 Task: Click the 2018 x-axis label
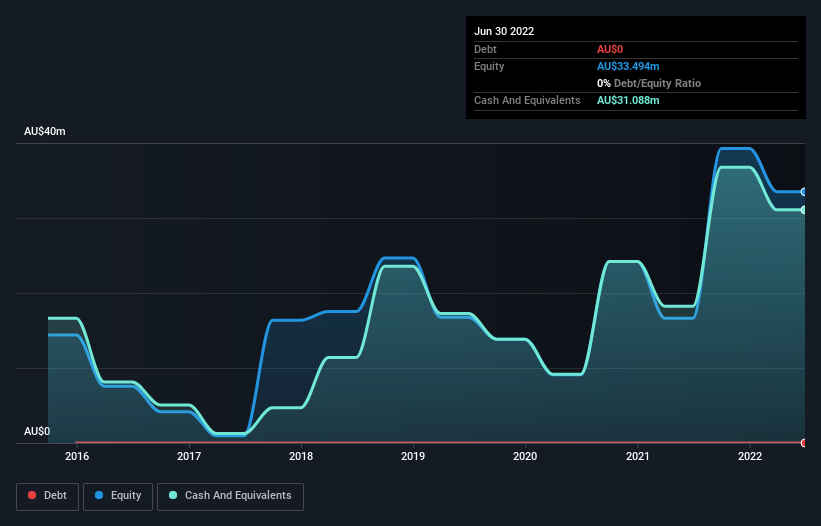click(x=301, y=456)
